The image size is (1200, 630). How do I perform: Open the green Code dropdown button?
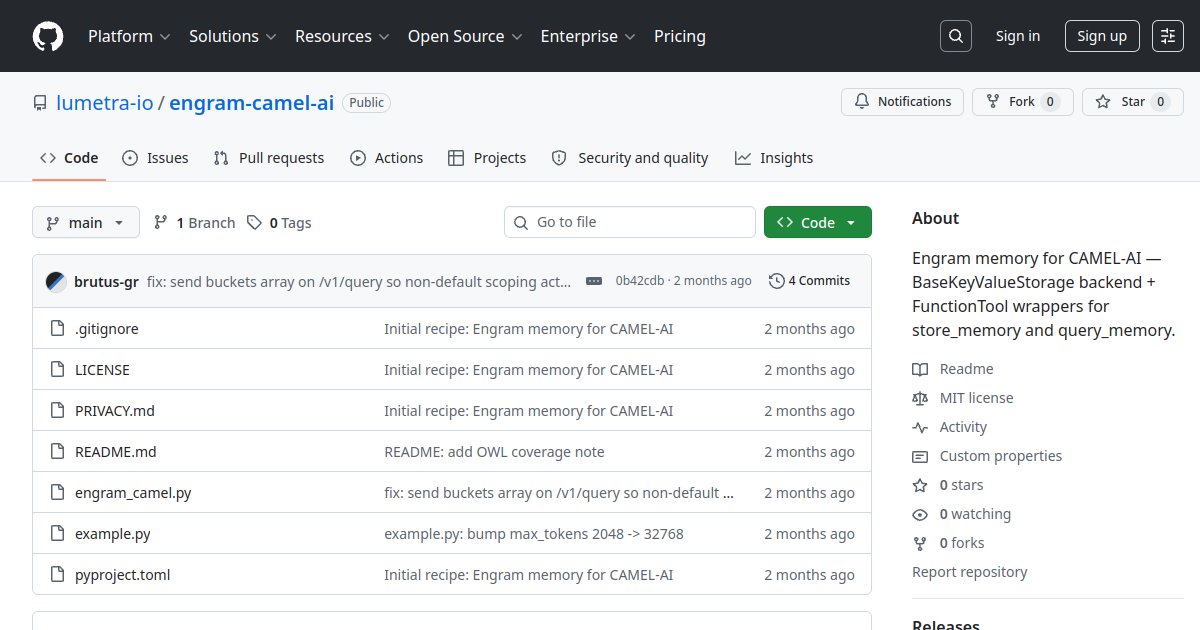(818, 222)
